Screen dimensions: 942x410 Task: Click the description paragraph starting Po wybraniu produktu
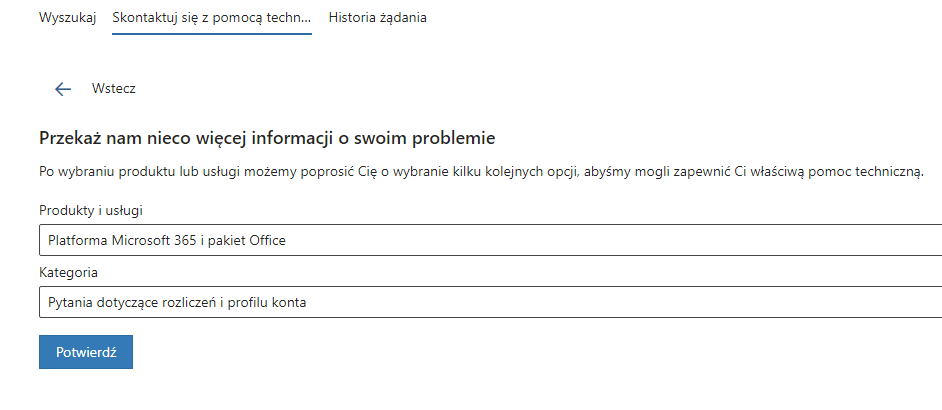tap(481, 172)
